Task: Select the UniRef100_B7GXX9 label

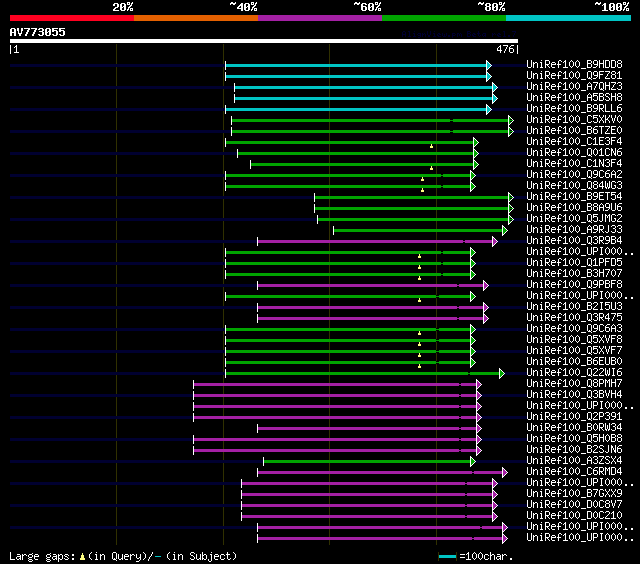Action: [574, 494]
